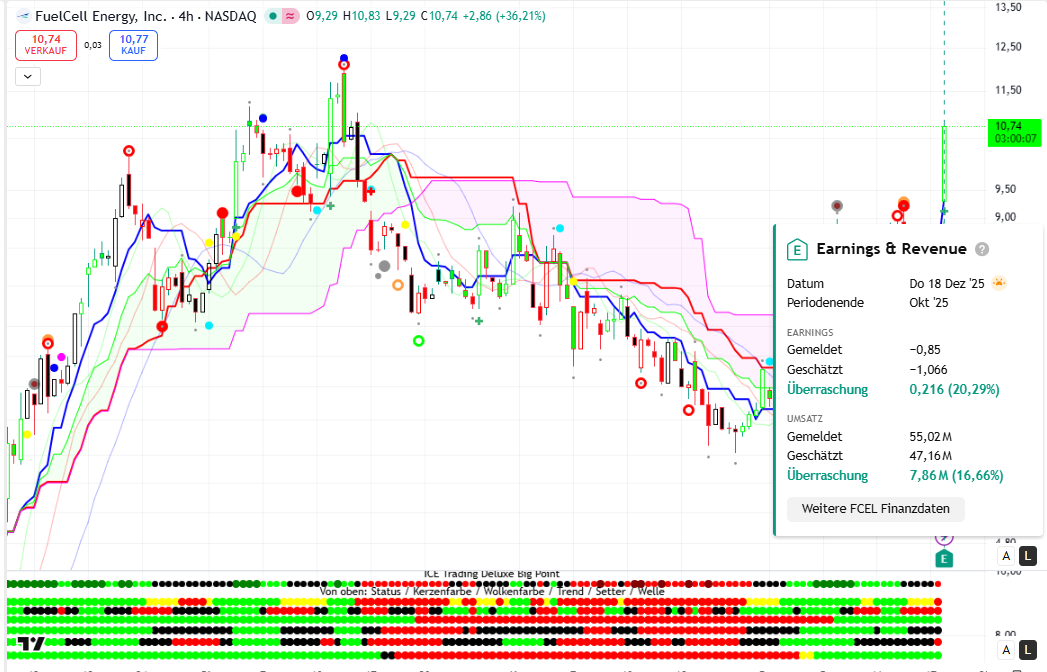This screenshot has height=672, width=1047.
Task: Click the KAUF 10,77 buy button
Action: click(x=134, y=45)
